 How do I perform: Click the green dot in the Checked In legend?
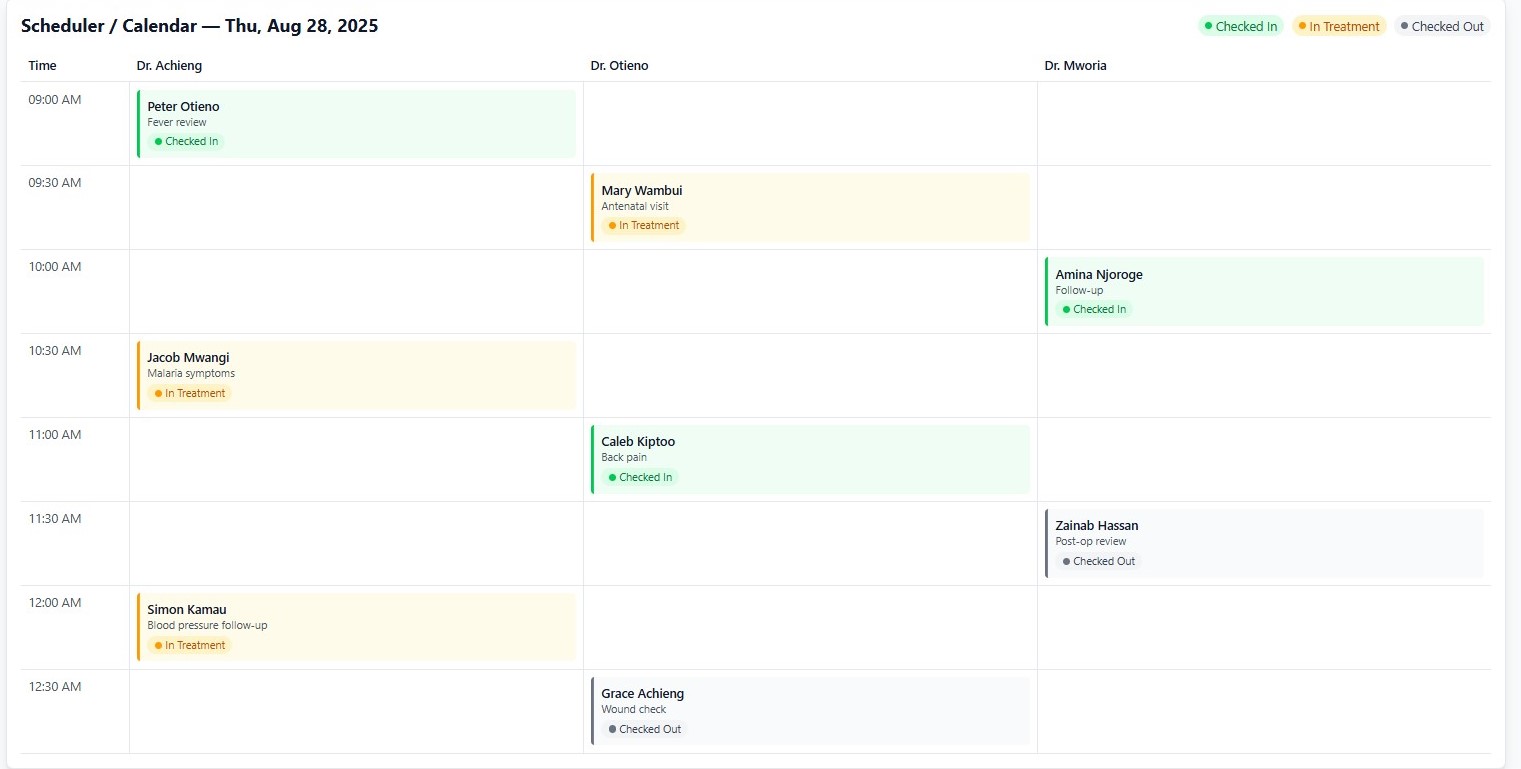[1210, 26]
